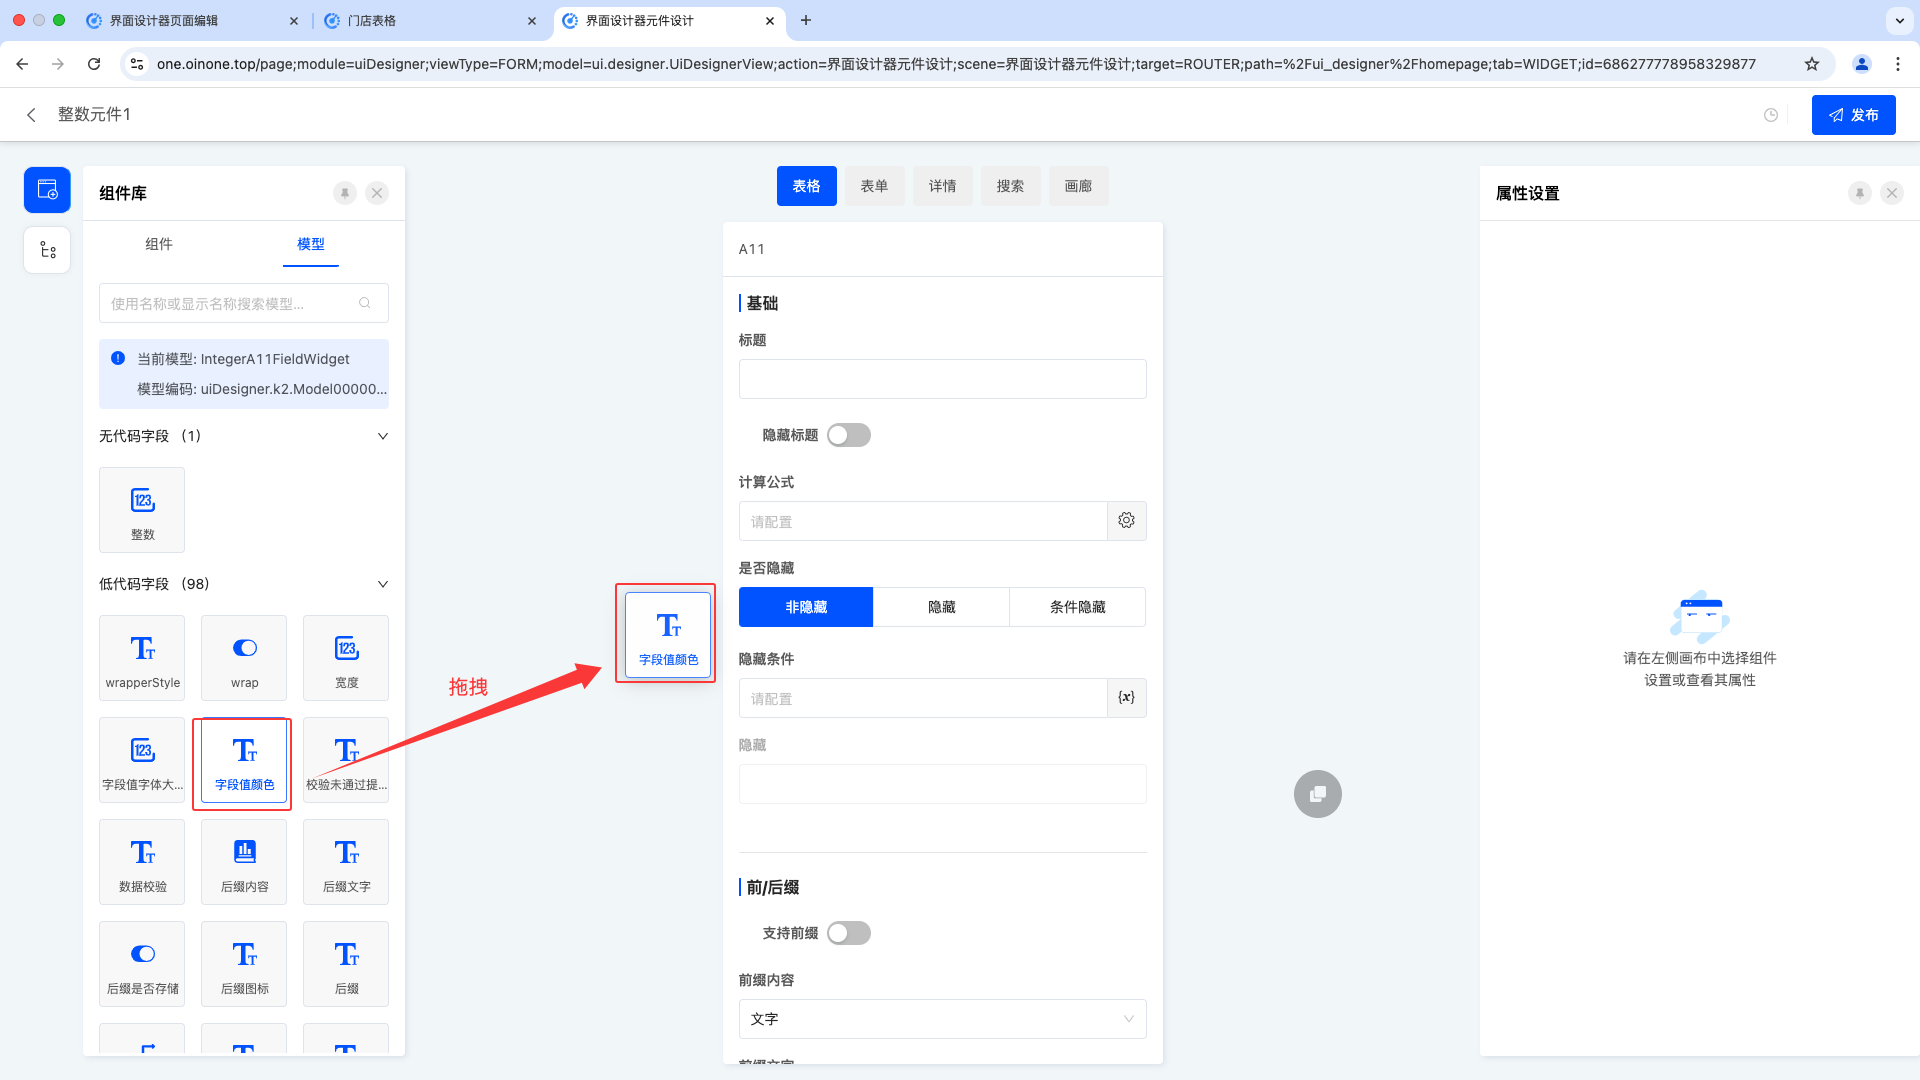Viewport: 1920px width, 1080px height.
Task: Select the 整数 no-code field widget
Action: click(142, 510)
